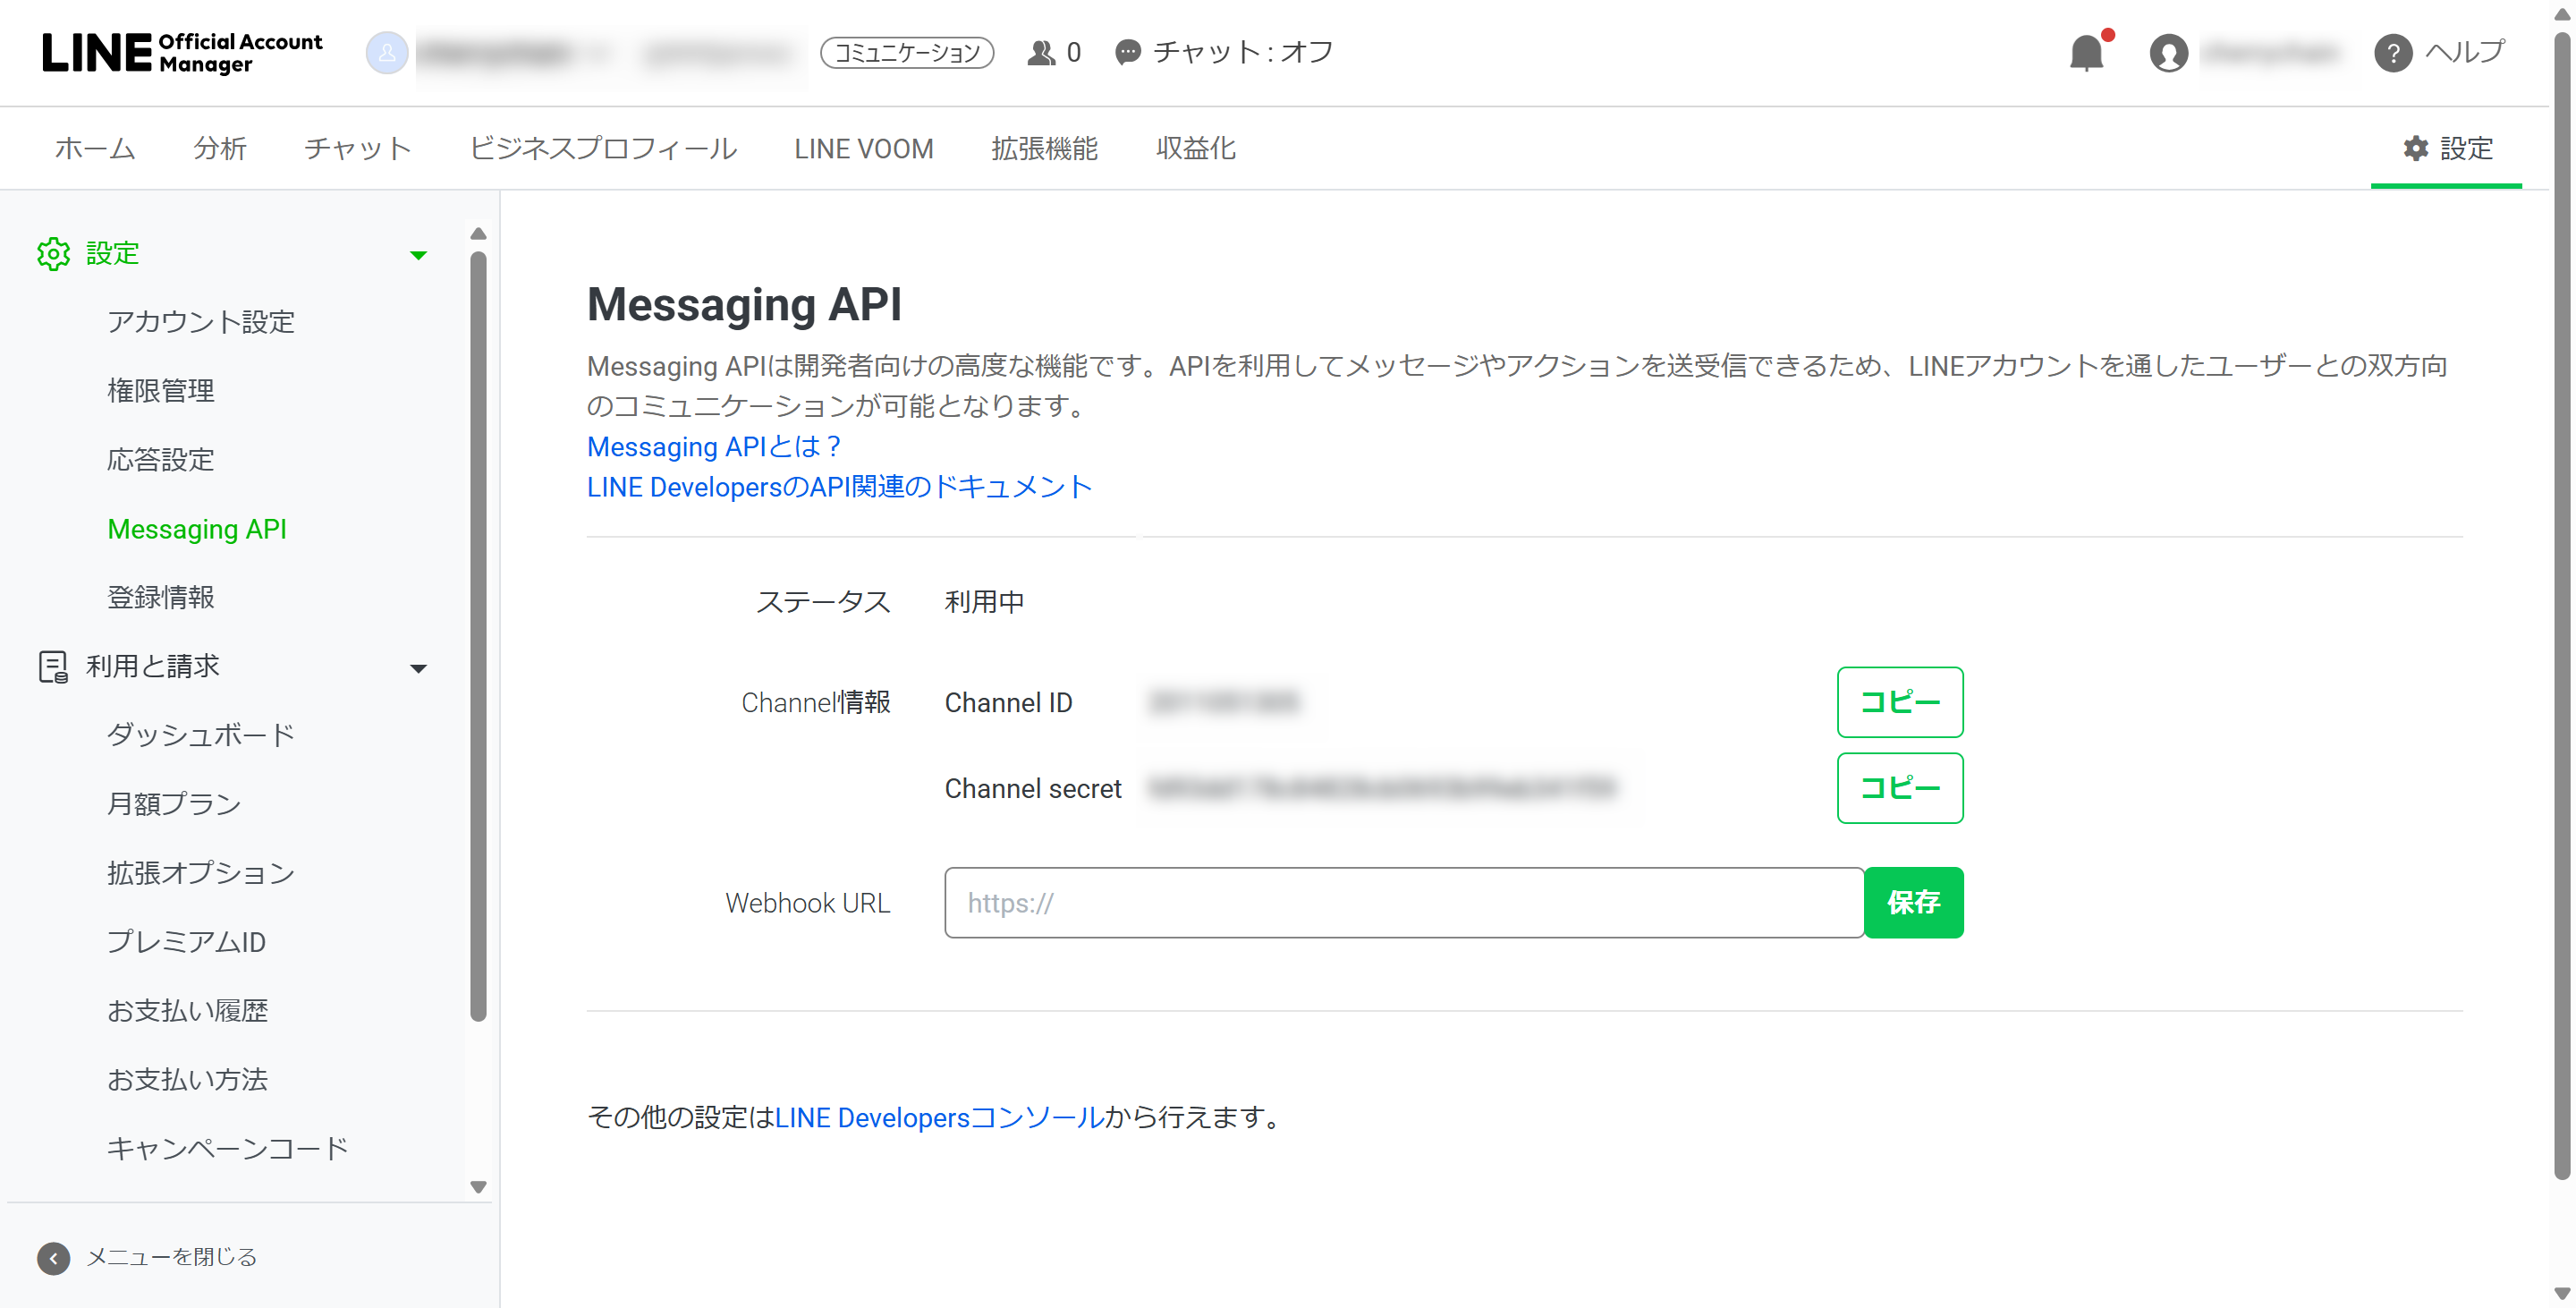Select 応答設定 in the sidebar
Screen dimensions: 2576x1308
coord(161,460)
